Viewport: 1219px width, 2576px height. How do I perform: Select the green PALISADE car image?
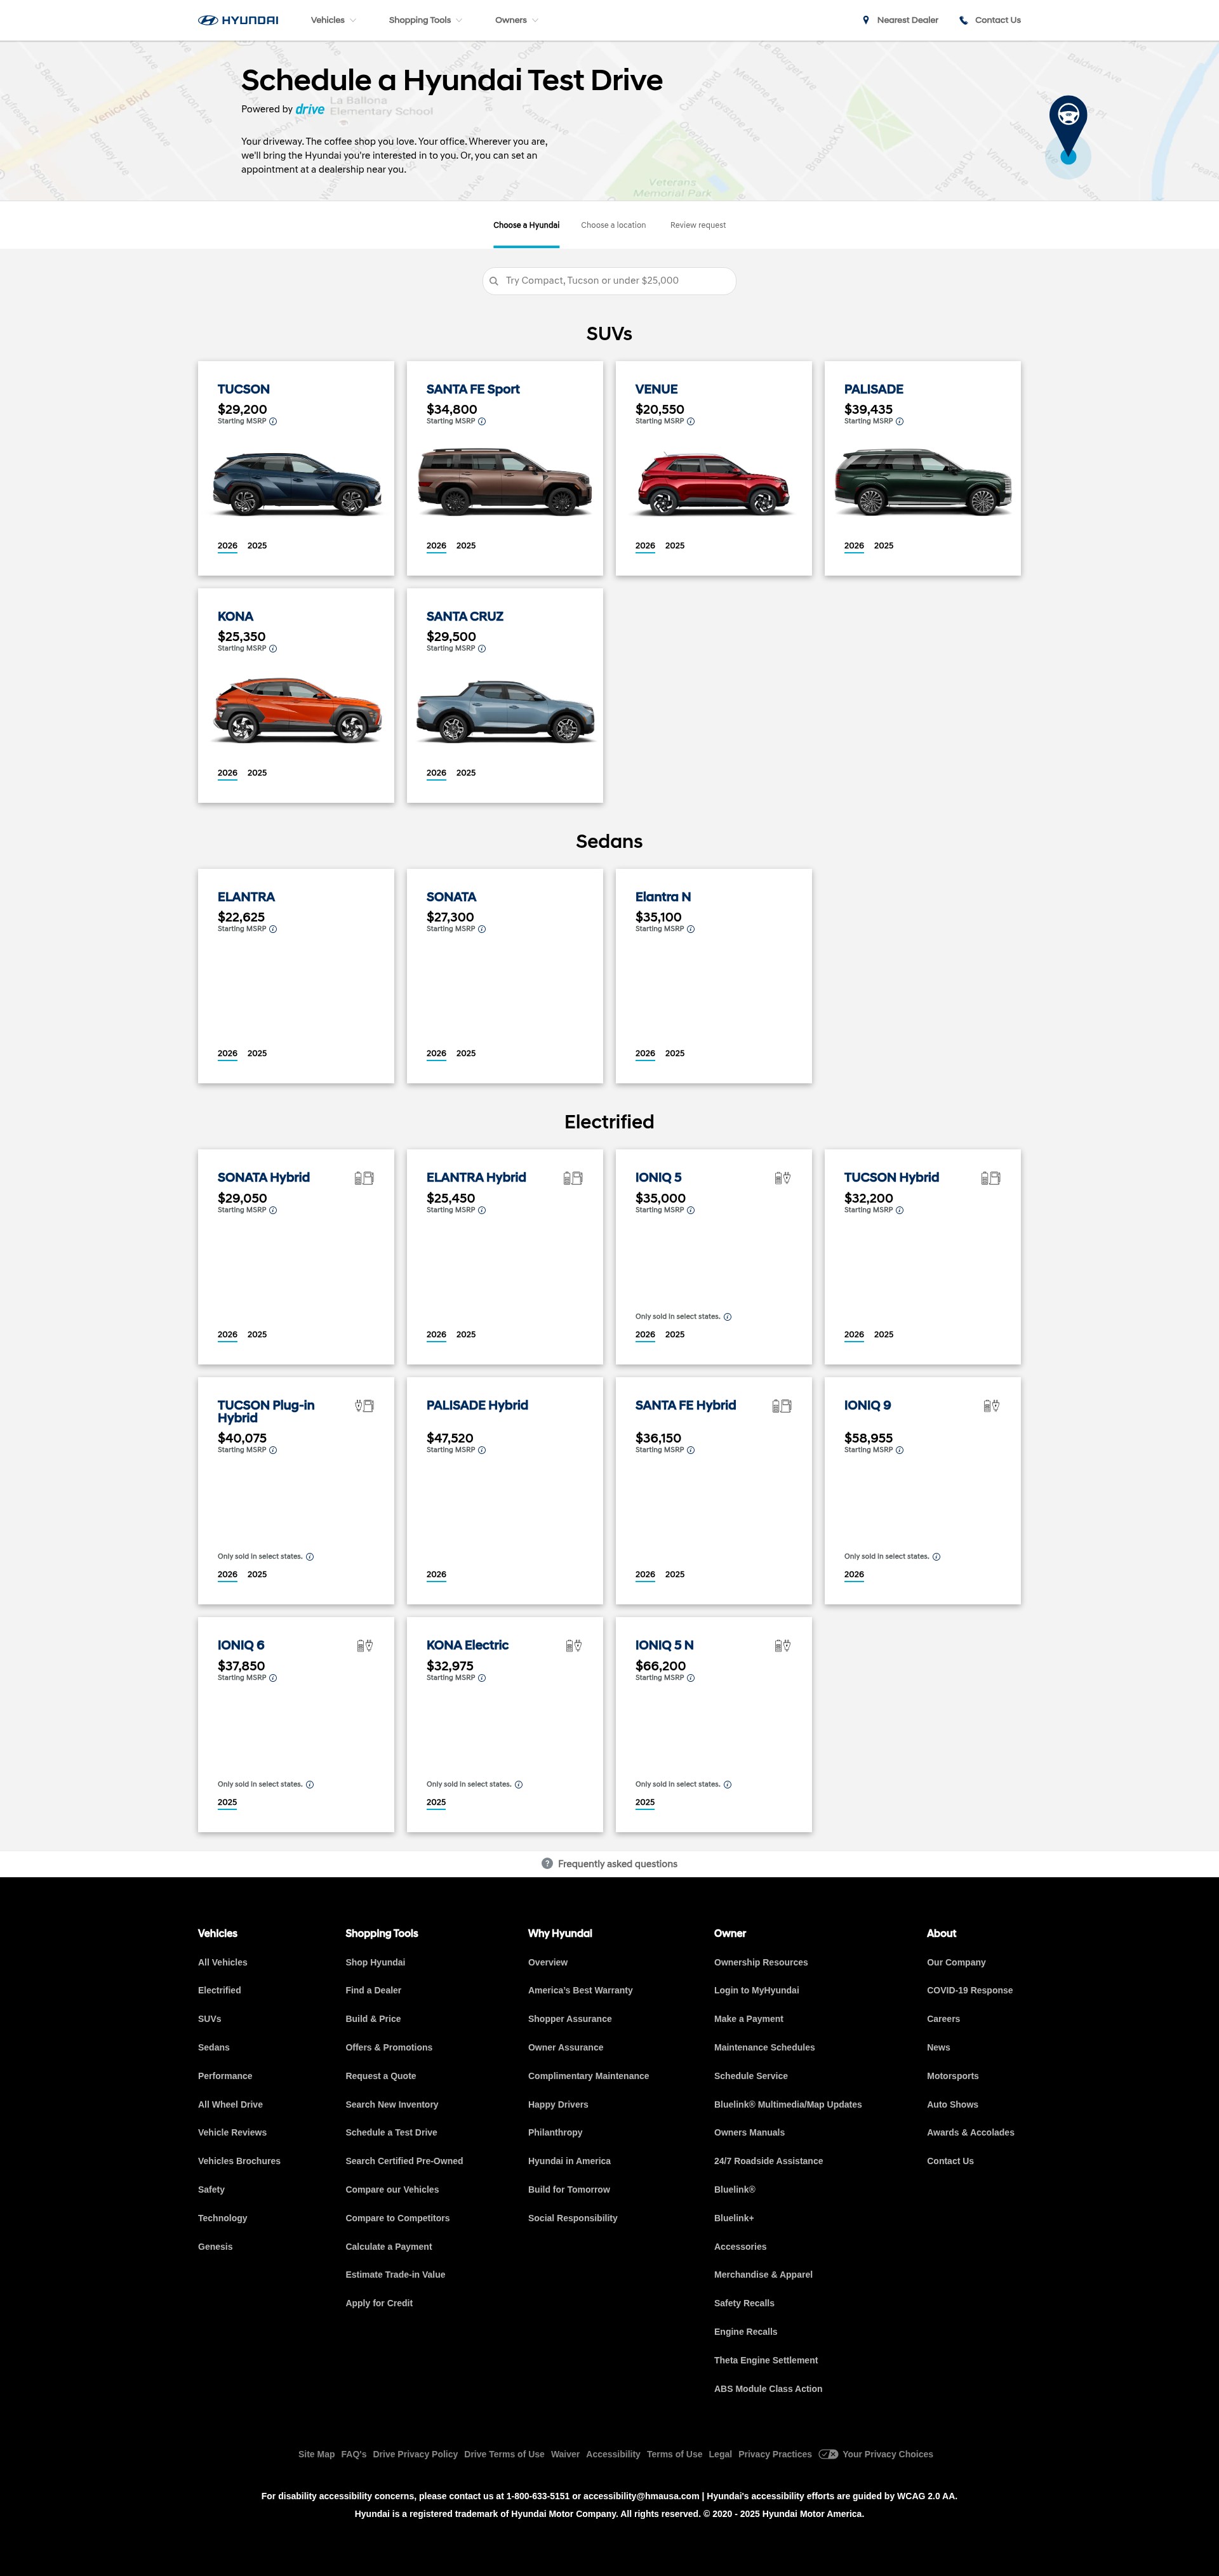[x=922, y=483]
